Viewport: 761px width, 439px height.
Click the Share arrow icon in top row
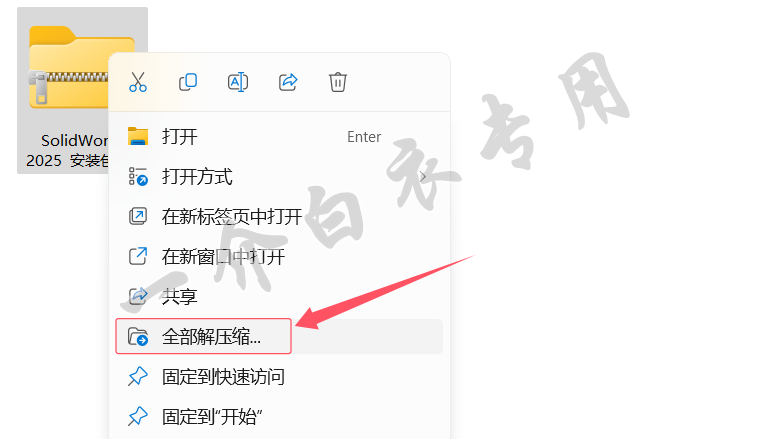click(288, 82)
